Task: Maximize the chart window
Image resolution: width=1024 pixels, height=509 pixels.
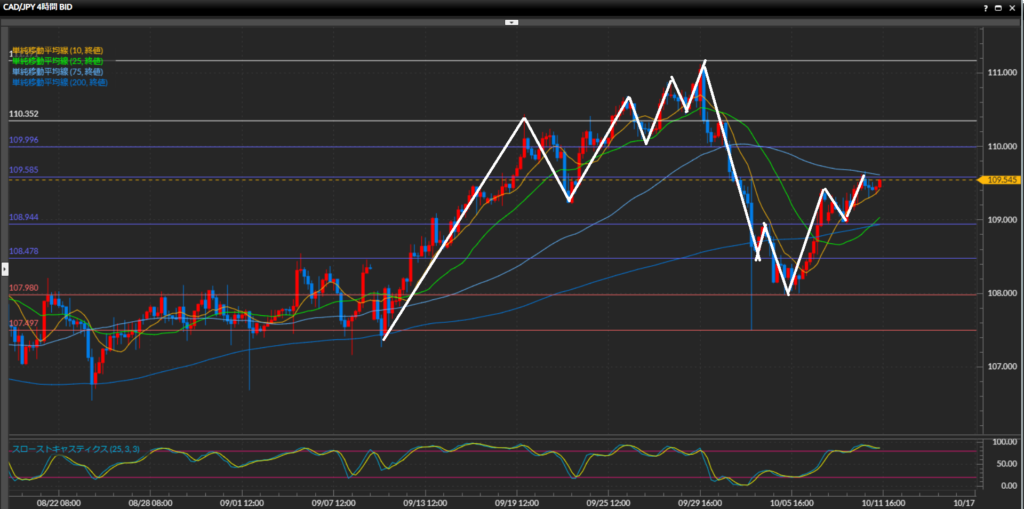Action: [1000, 7]
